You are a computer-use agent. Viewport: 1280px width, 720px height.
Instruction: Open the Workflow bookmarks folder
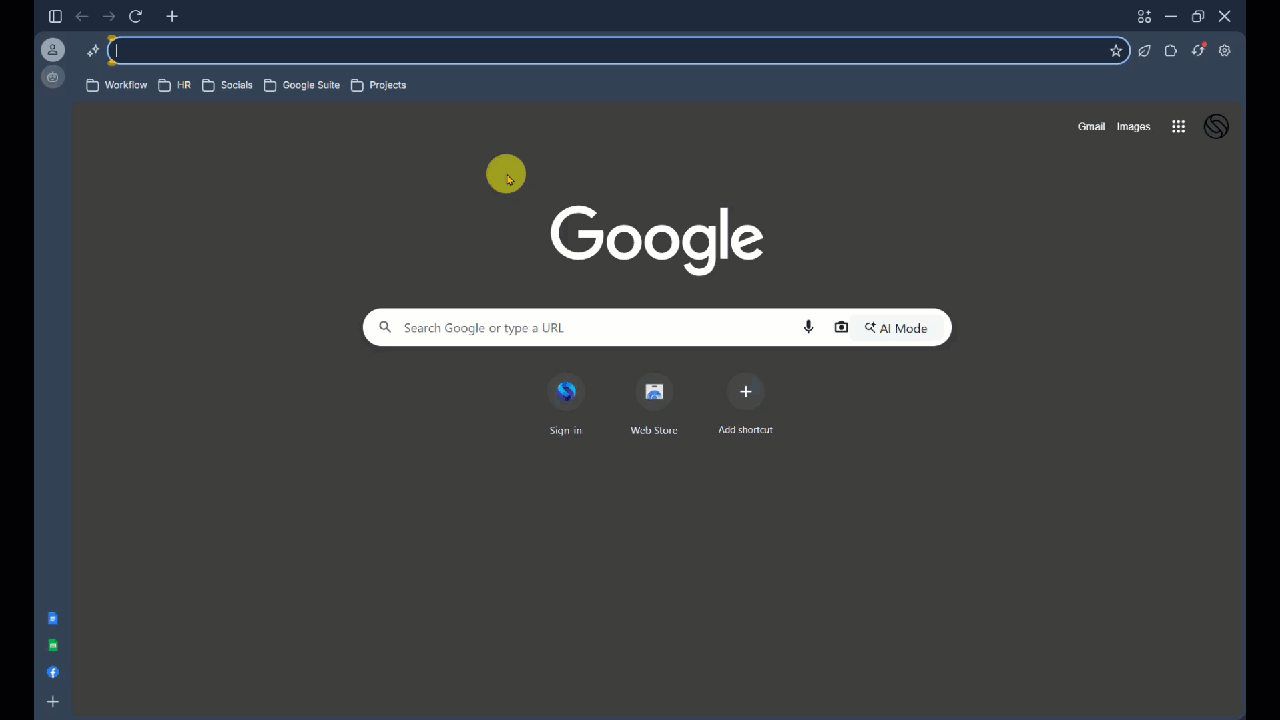tap(117, 85)
